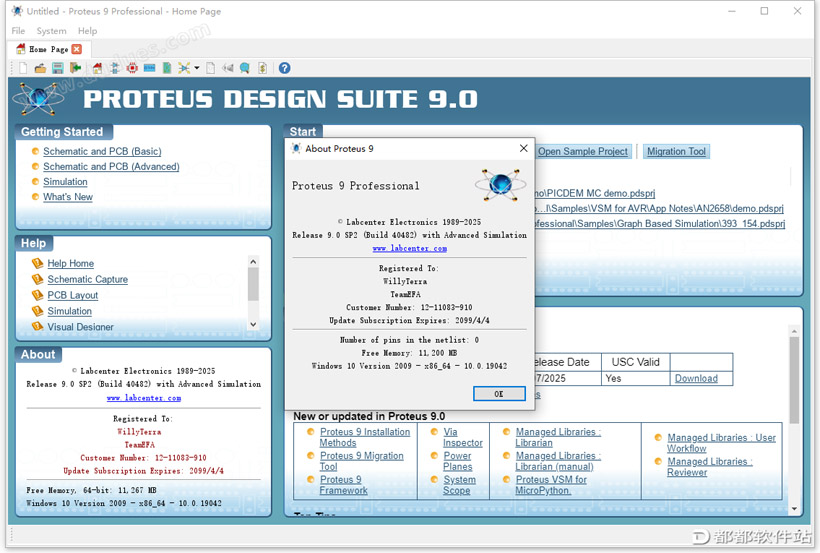The width and height of the screenshot is (820, 553).
Task: Click the greyed-out rewind-style toolbar icon
Action: [x=227, y=68]
